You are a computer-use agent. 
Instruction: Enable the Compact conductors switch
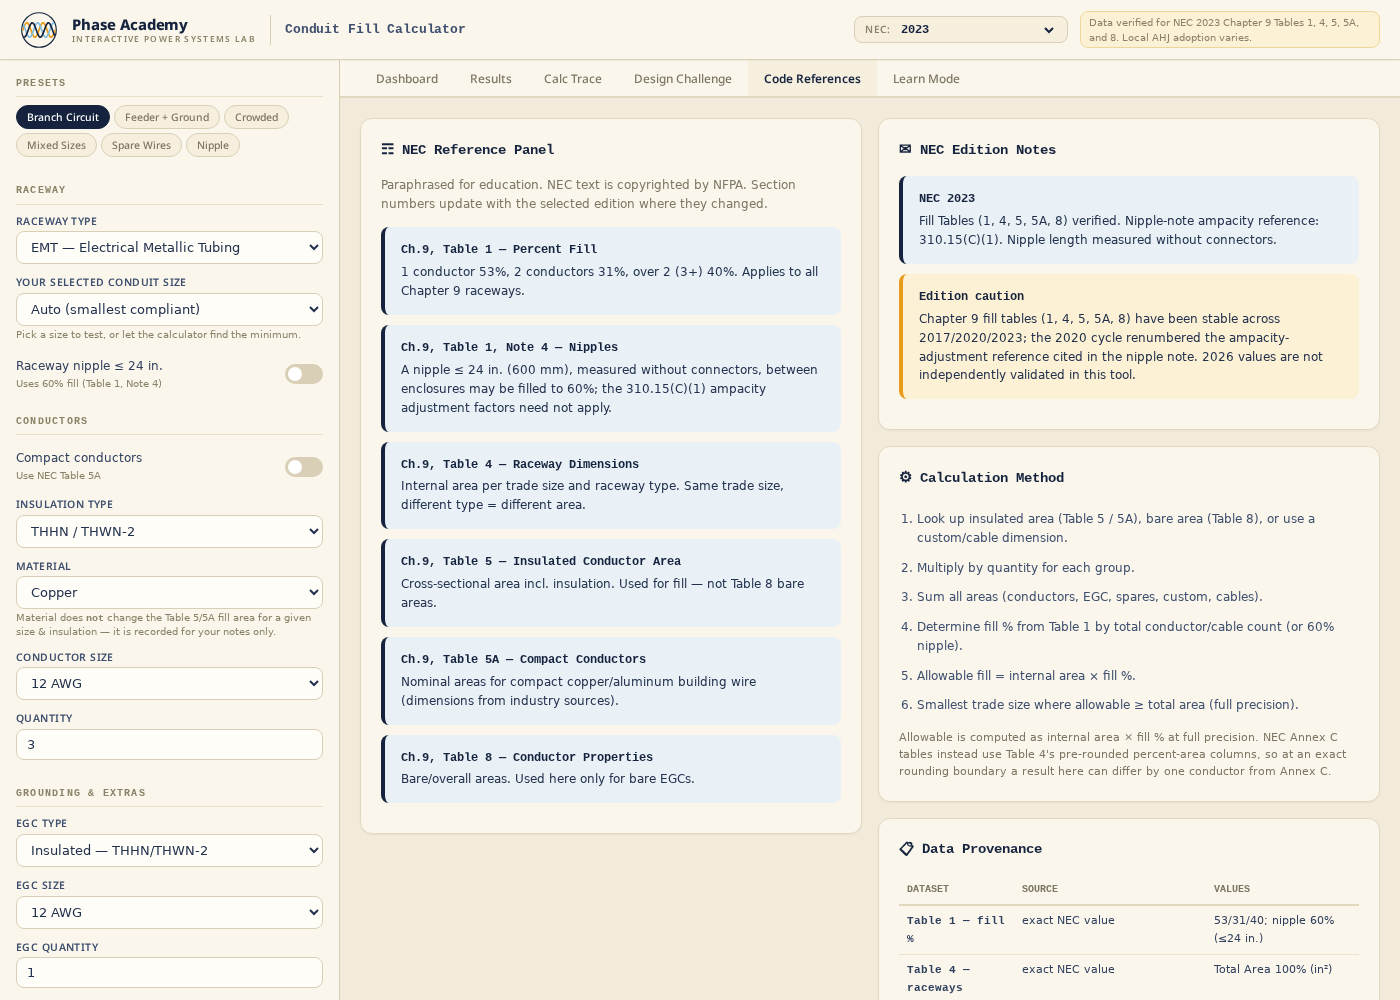(304, 467)
